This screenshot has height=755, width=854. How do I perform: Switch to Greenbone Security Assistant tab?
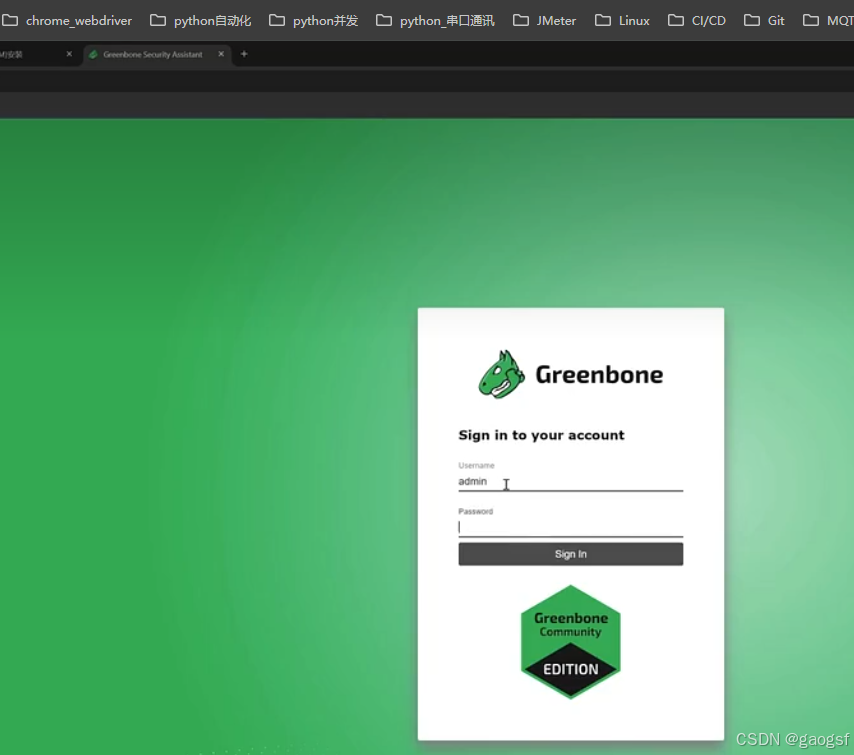click(x=152, y=54)
